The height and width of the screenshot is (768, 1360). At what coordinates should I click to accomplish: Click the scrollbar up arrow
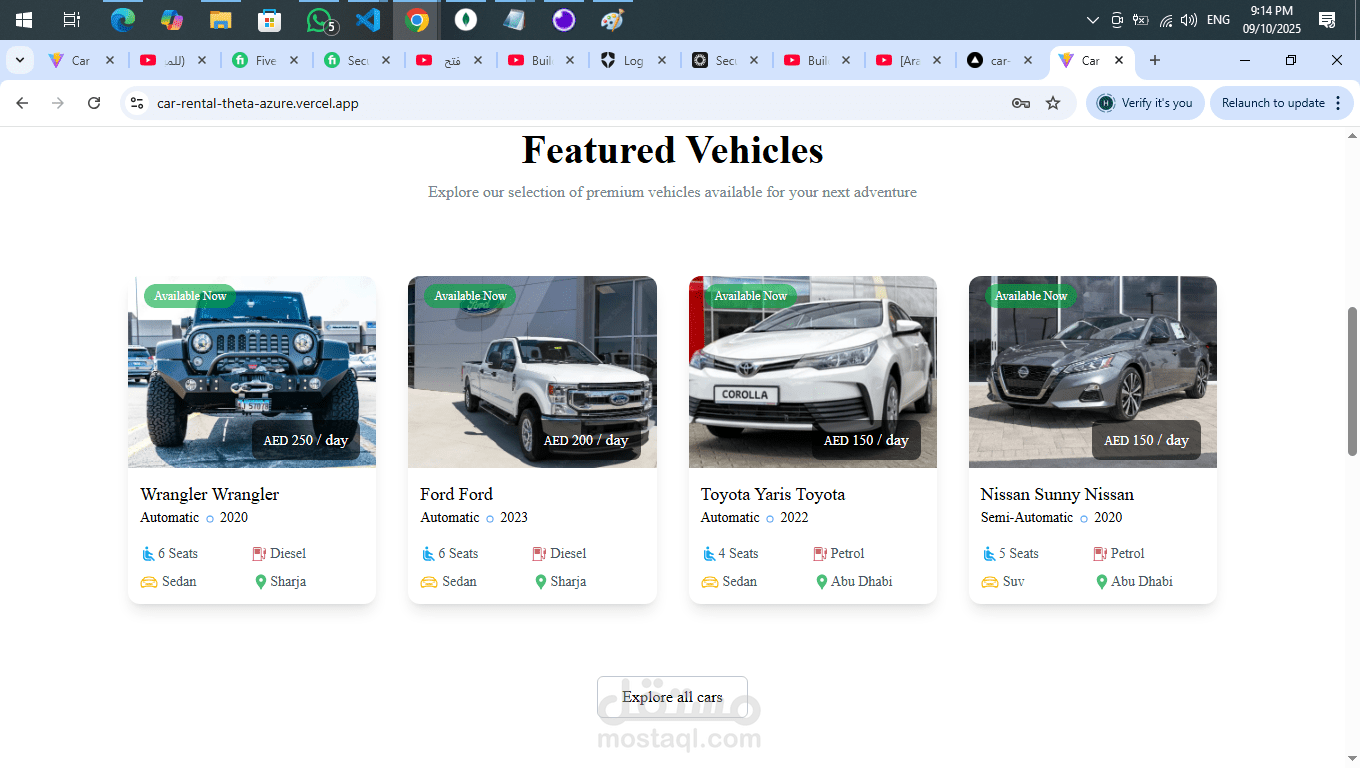click(1352, 135)
